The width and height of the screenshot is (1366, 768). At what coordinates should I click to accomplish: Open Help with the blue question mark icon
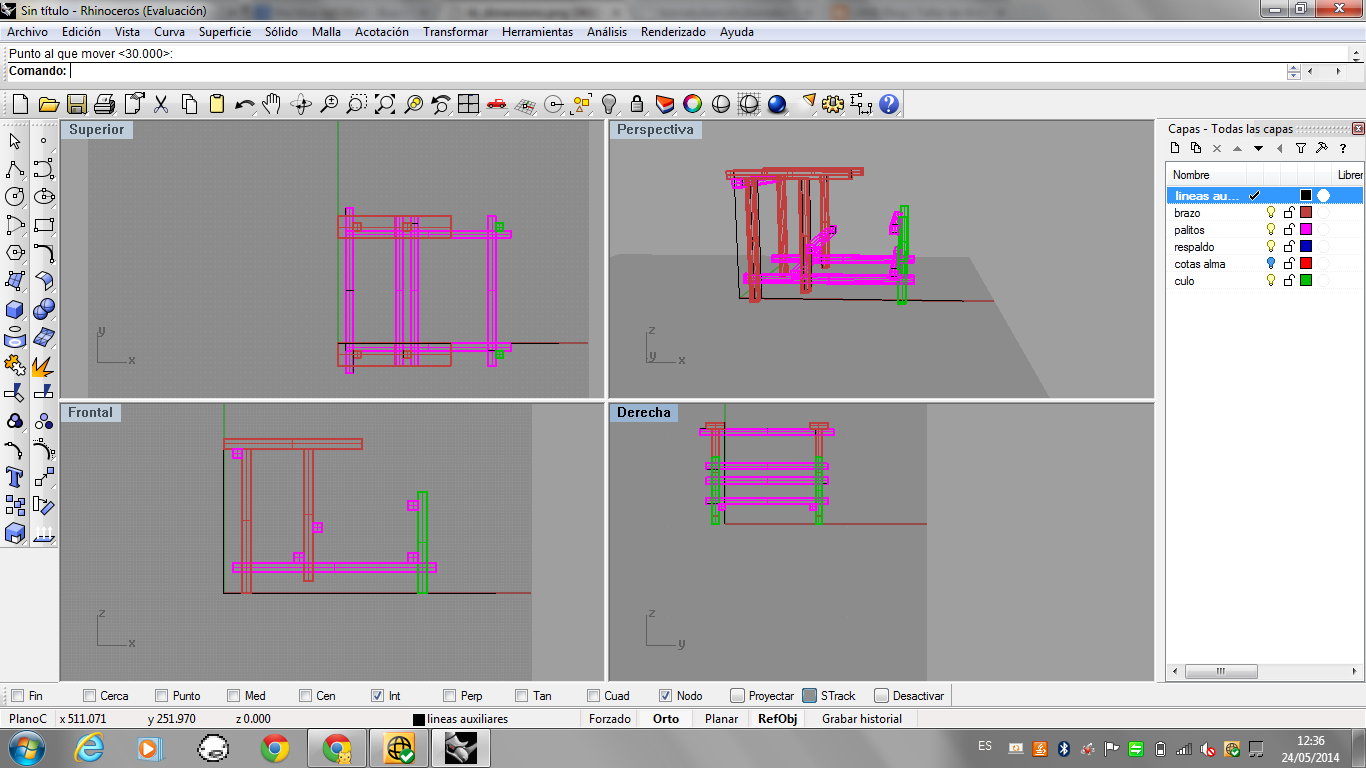889,104
